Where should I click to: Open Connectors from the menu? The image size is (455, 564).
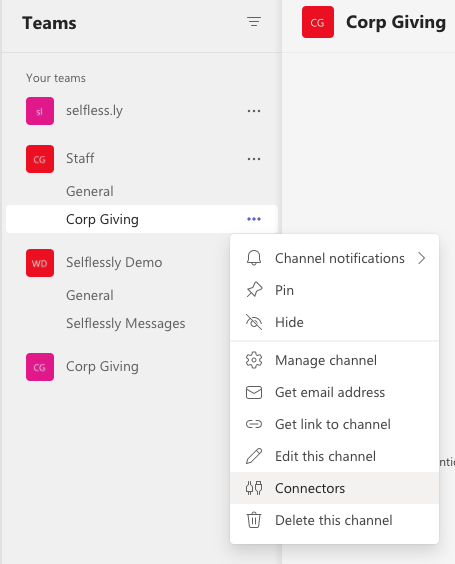tap(335, 488)
